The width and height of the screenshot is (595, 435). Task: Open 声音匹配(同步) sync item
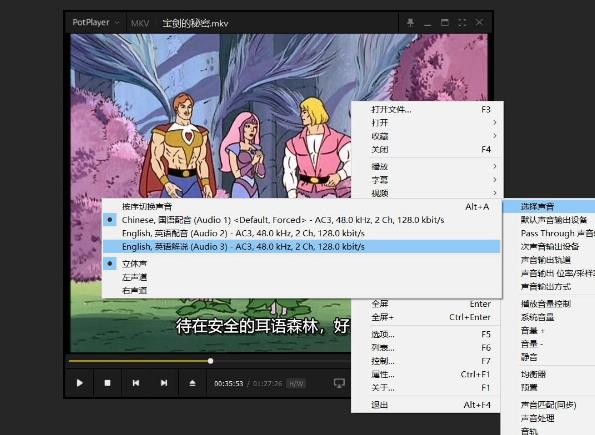tap(549, 405)
